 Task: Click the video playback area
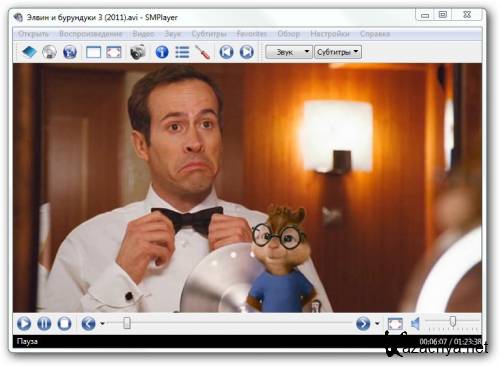pos(247,188)
